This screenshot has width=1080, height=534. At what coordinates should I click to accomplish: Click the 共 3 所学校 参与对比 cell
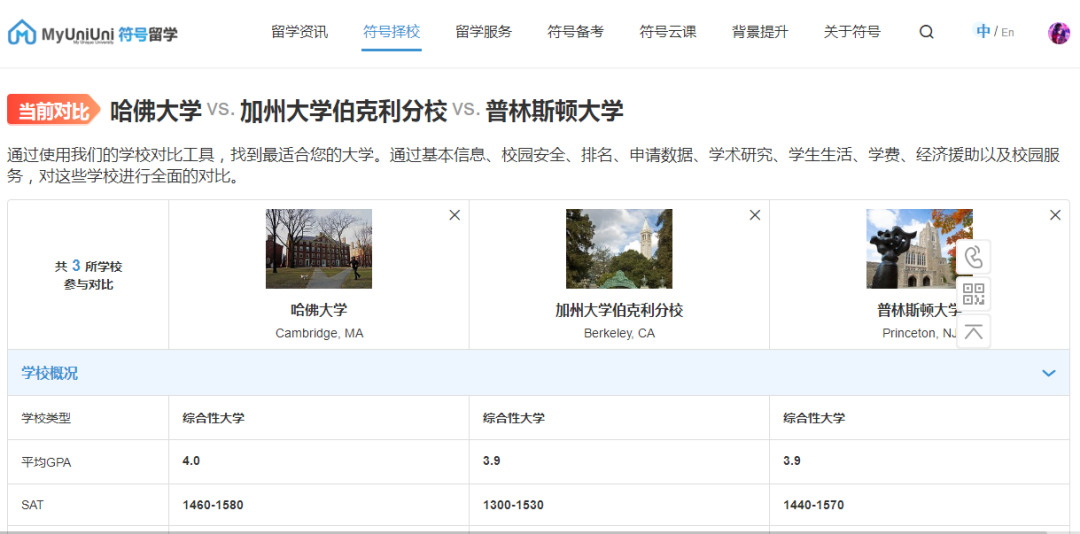(x=88, y=274)
